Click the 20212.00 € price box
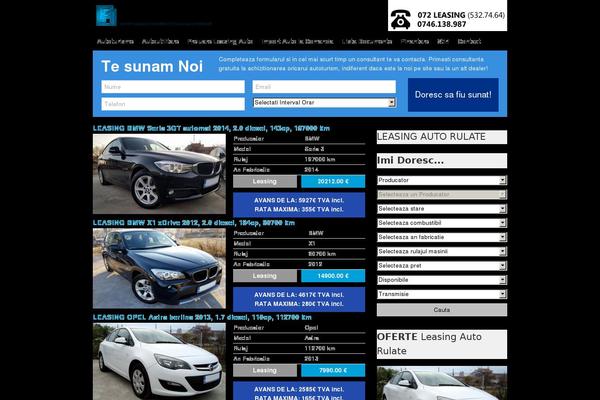 click(x=333, y=181)
